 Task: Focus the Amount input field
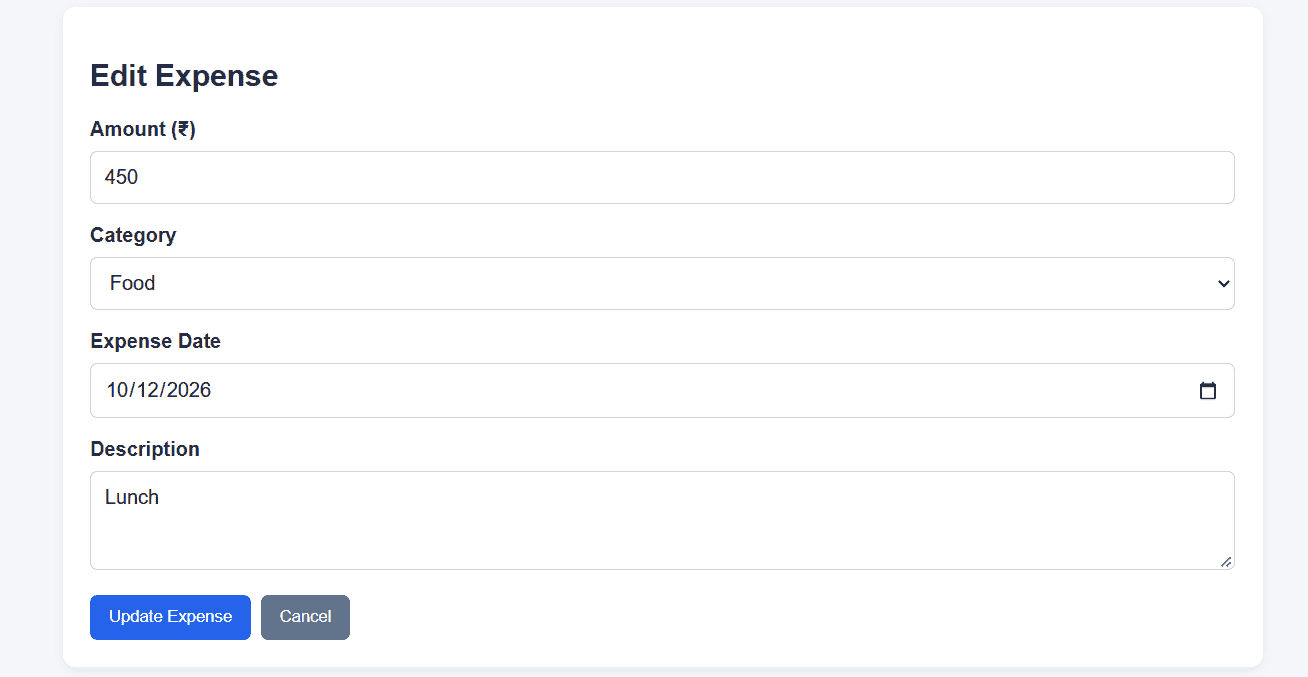(x=662, y=178)
